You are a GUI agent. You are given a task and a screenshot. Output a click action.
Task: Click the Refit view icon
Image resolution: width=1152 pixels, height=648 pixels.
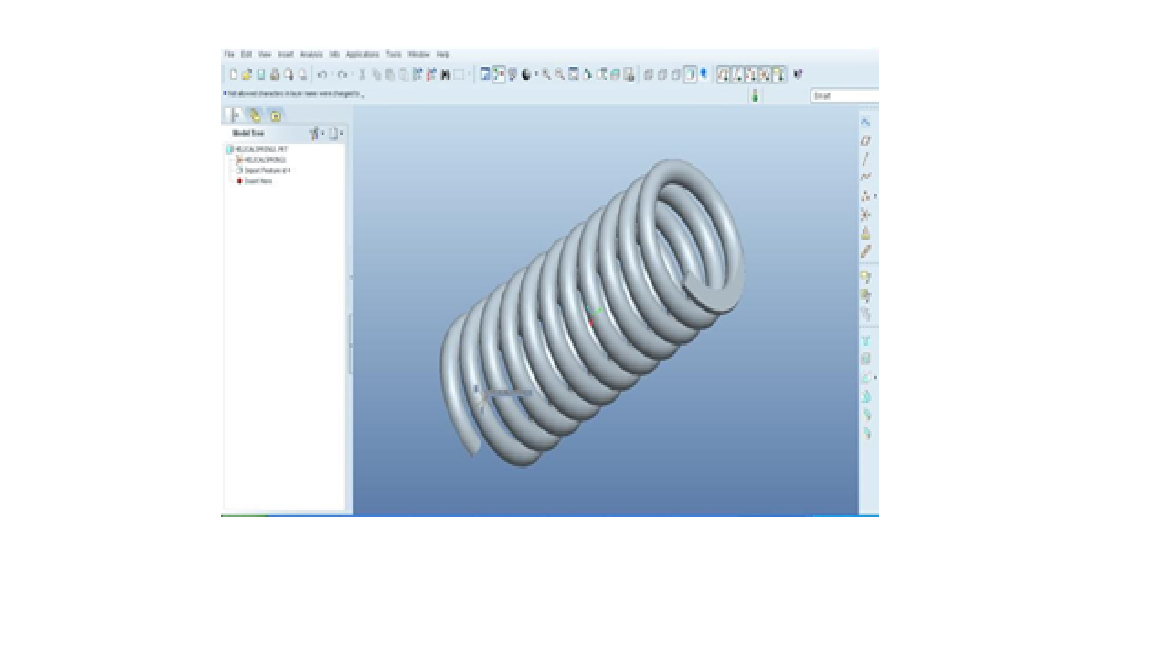coord(574,74)
